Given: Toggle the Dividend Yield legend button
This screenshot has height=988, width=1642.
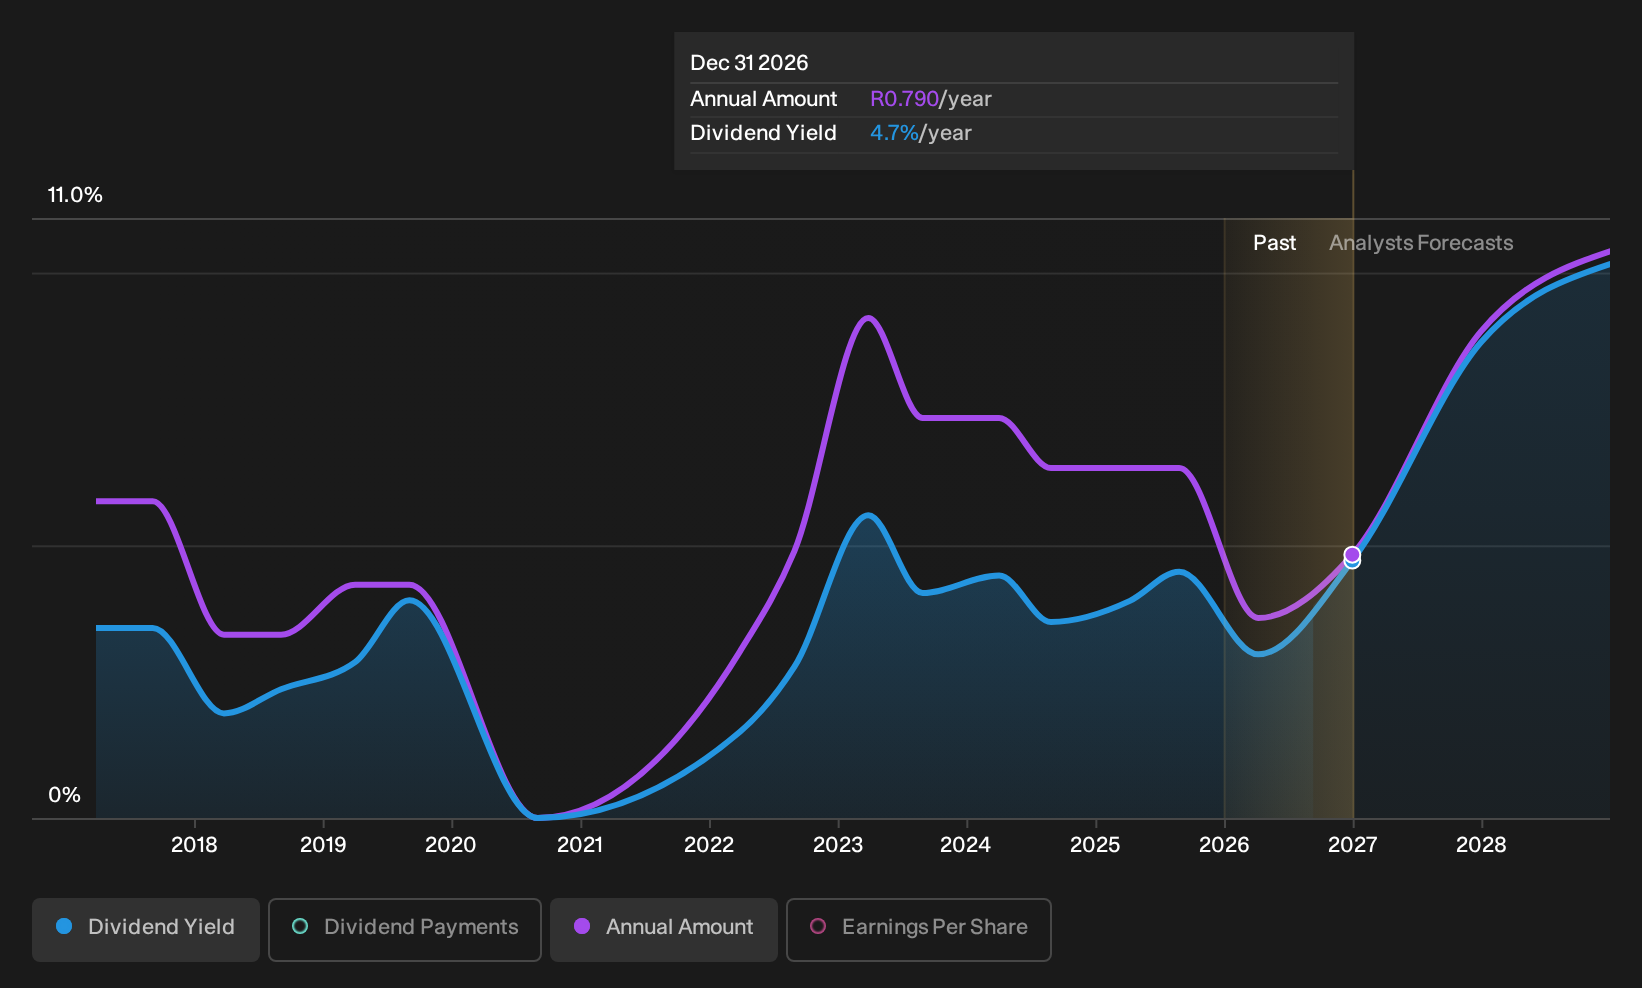Looking at the screenshot, I should click(x=146, y=930).
